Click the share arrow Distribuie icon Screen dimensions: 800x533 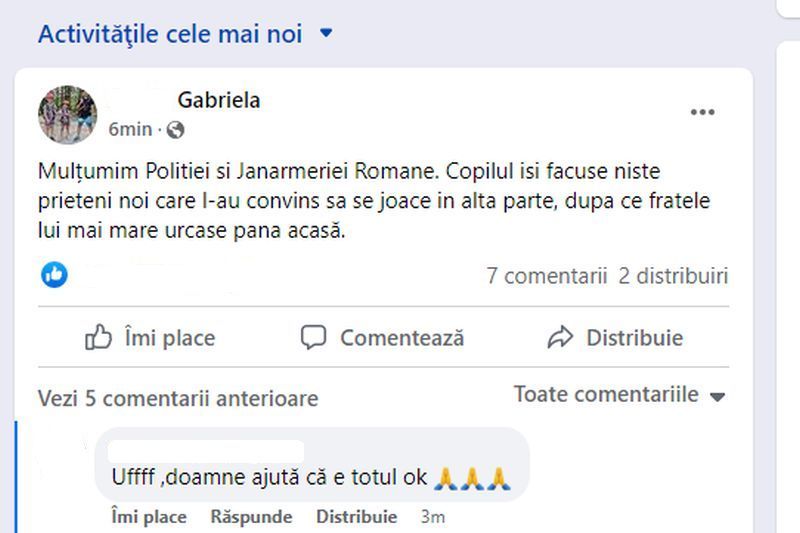click(x=560, y=338)
